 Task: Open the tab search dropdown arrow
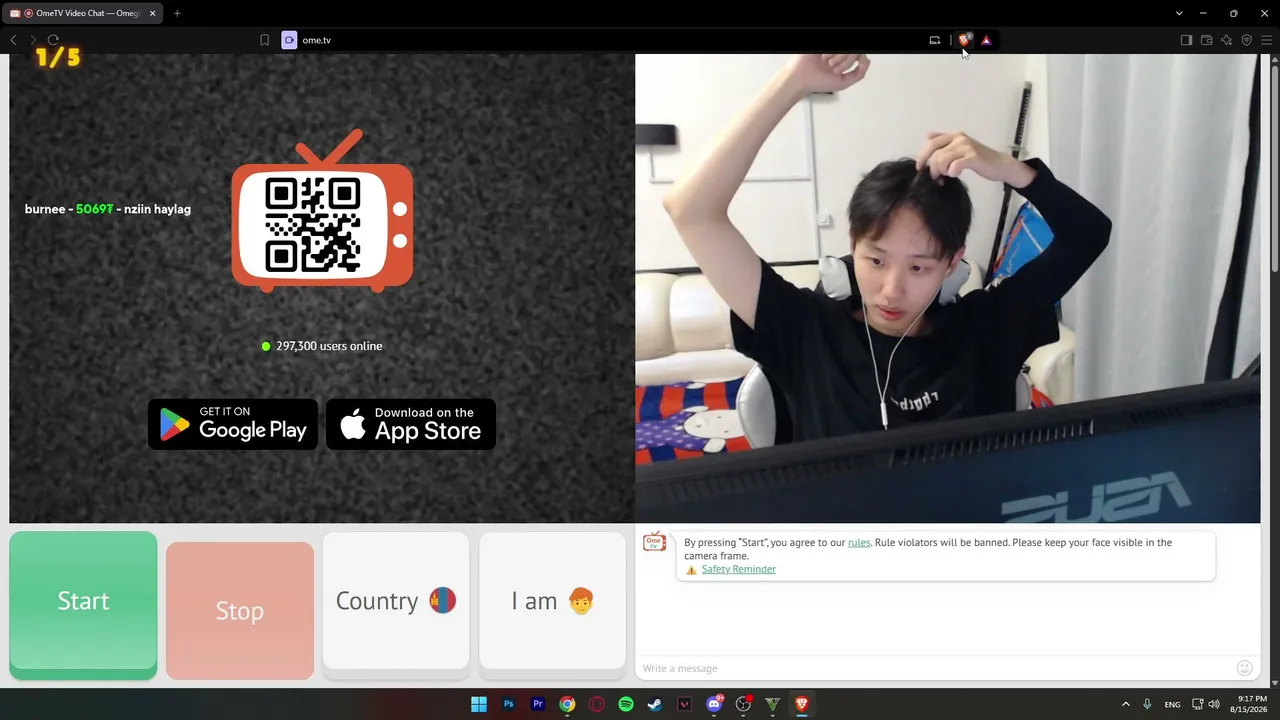coord(1179,13)
